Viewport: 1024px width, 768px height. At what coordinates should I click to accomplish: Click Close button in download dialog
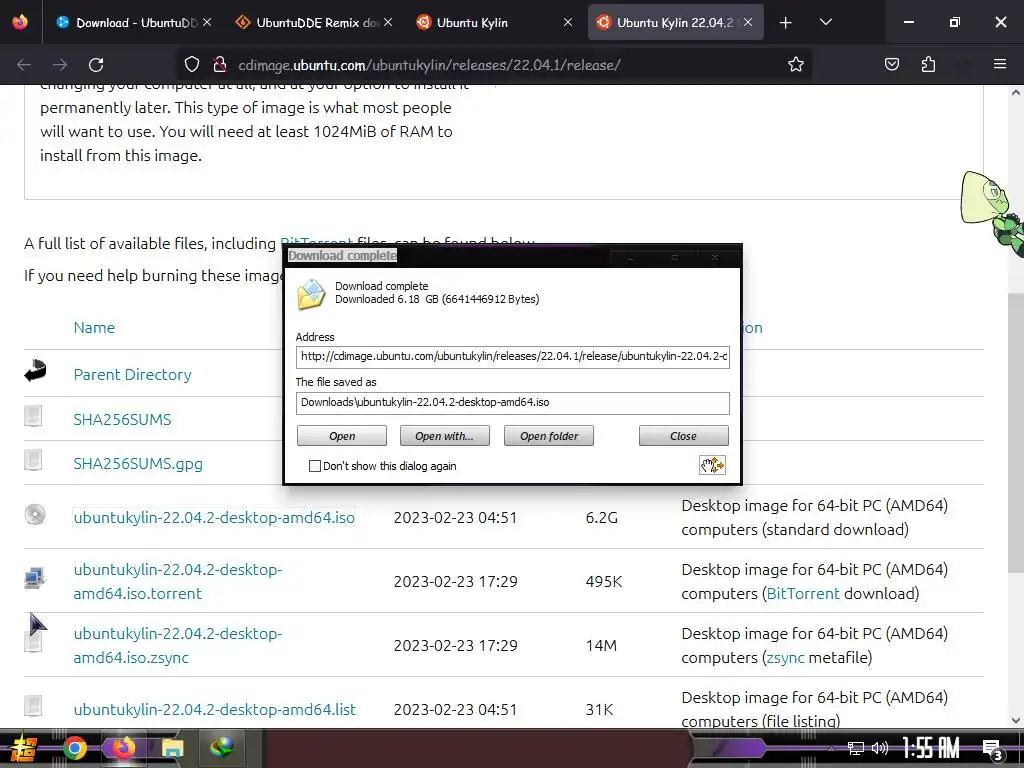point(683,436)
